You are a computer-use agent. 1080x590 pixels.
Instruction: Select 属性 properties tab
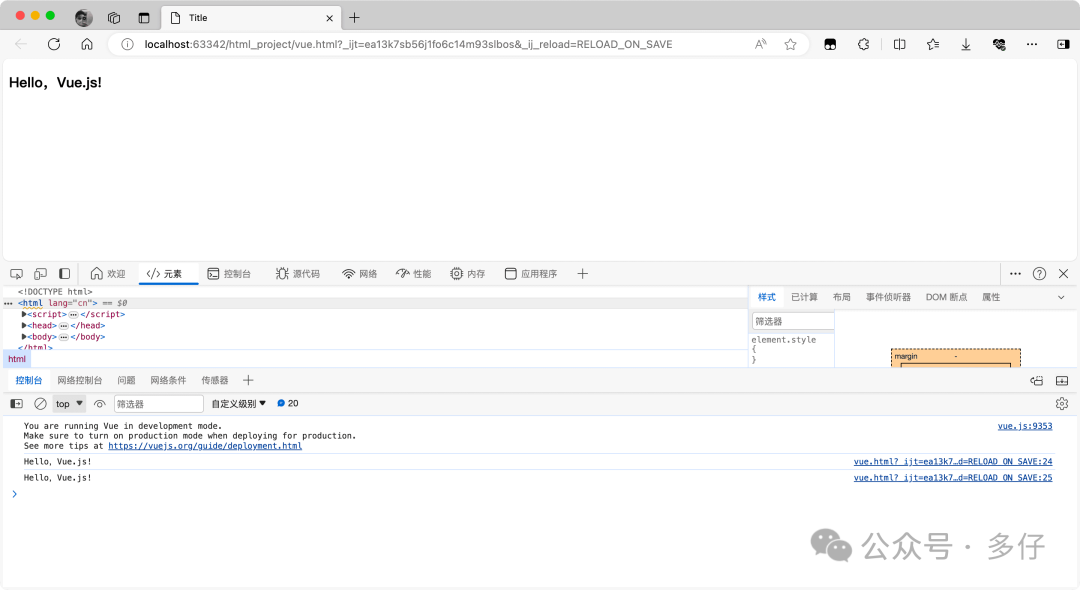[x=991, y=297]
